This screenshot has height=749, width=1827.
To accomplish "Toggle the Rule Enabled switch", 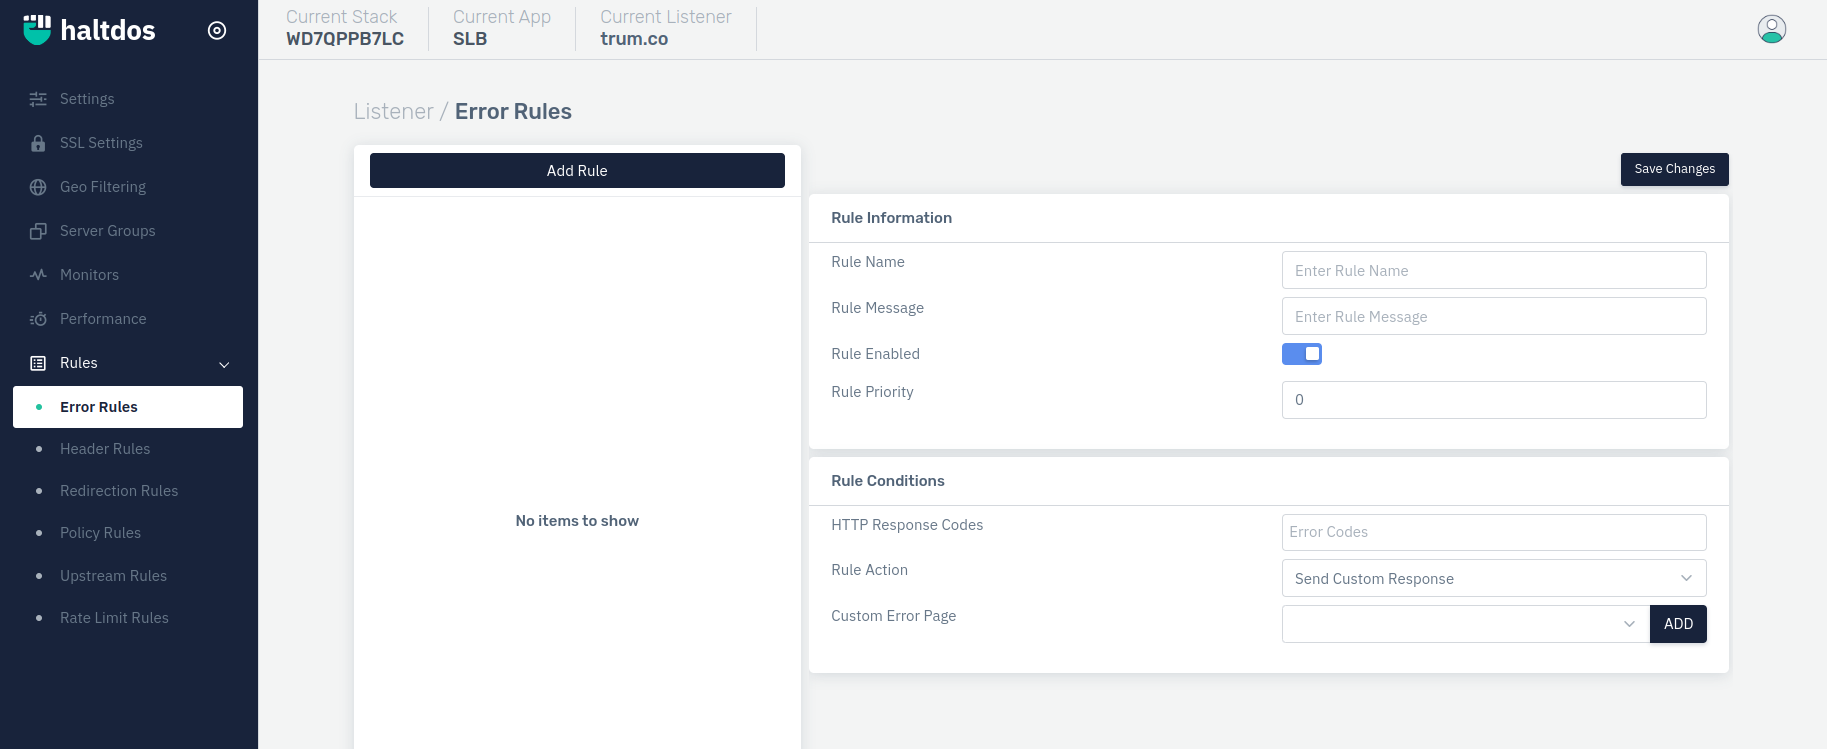I will tap(1302, 354).
